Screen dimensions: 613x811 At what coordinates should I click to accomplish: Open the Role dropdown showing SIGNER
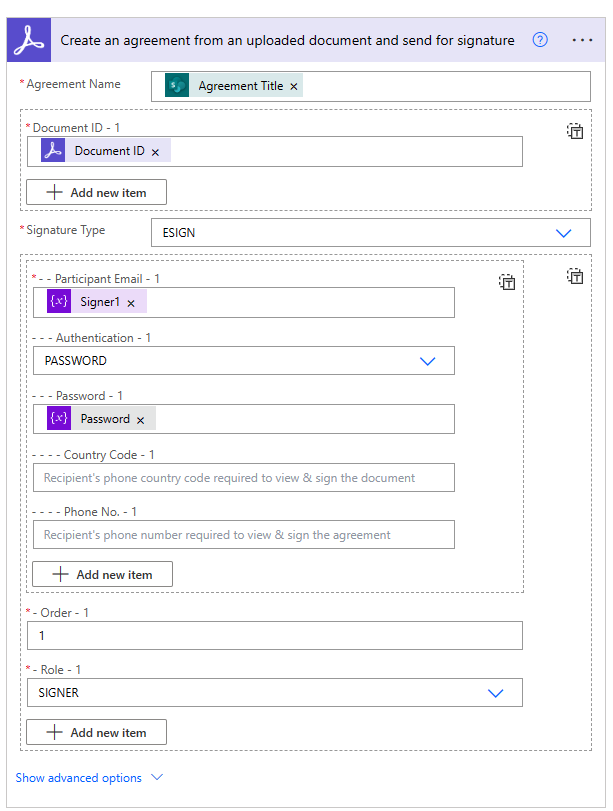(x=495, y=692)
